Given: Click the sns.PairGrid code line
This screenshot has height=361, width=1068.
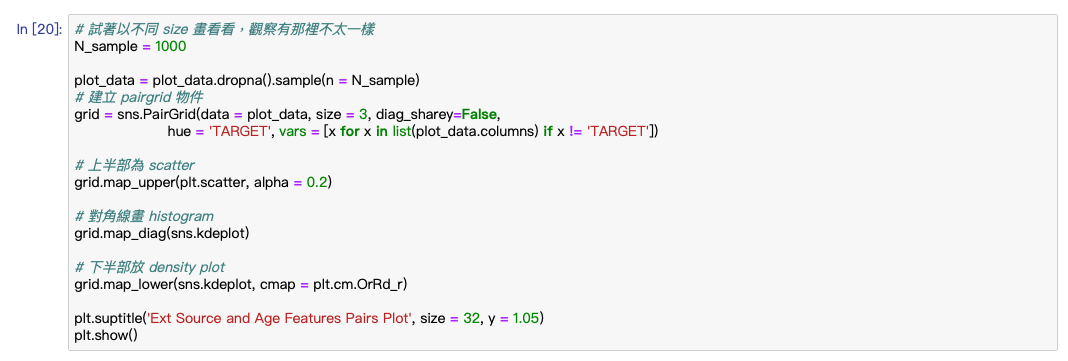Looking at the screenshot, I should [288, 114].
